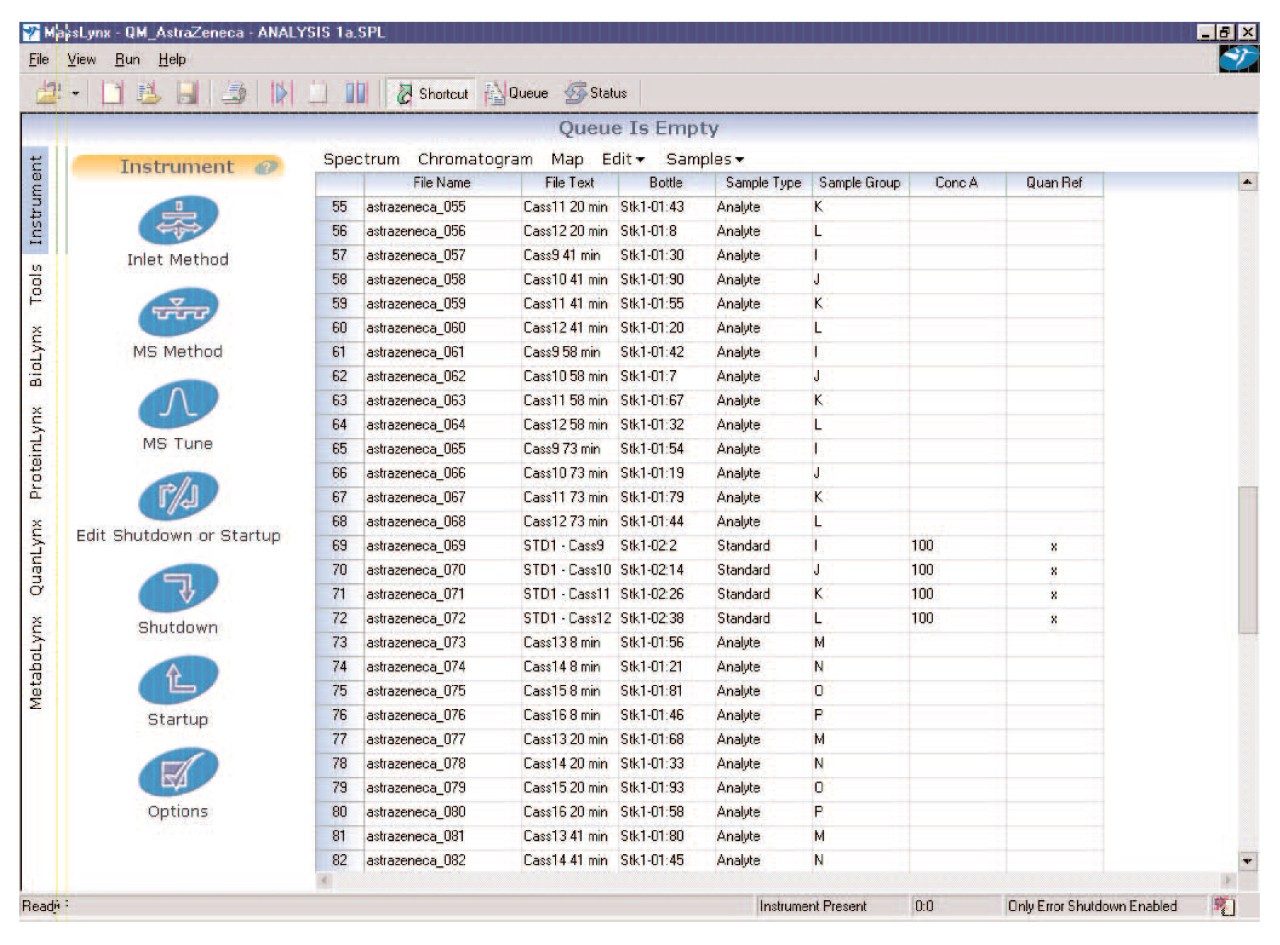The height and width of the screenshot is (945, 1280).
Task: Click the File Name column header
Action: [x=442, y=183]
